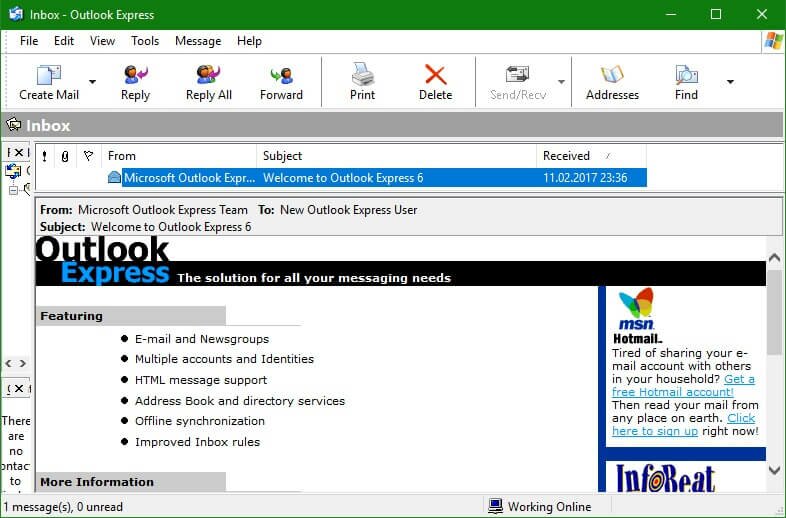Open the Edit menu

coord(64,41)
